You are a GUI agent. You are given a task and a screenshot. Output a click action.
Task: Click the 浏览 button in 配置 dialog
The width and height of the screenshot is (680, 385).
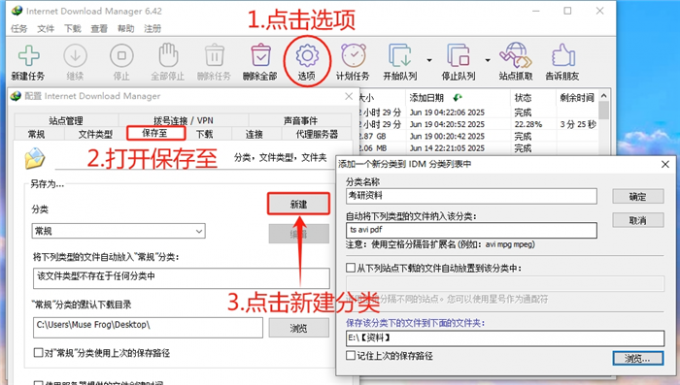pyautogui.click(x=298, y=328)
